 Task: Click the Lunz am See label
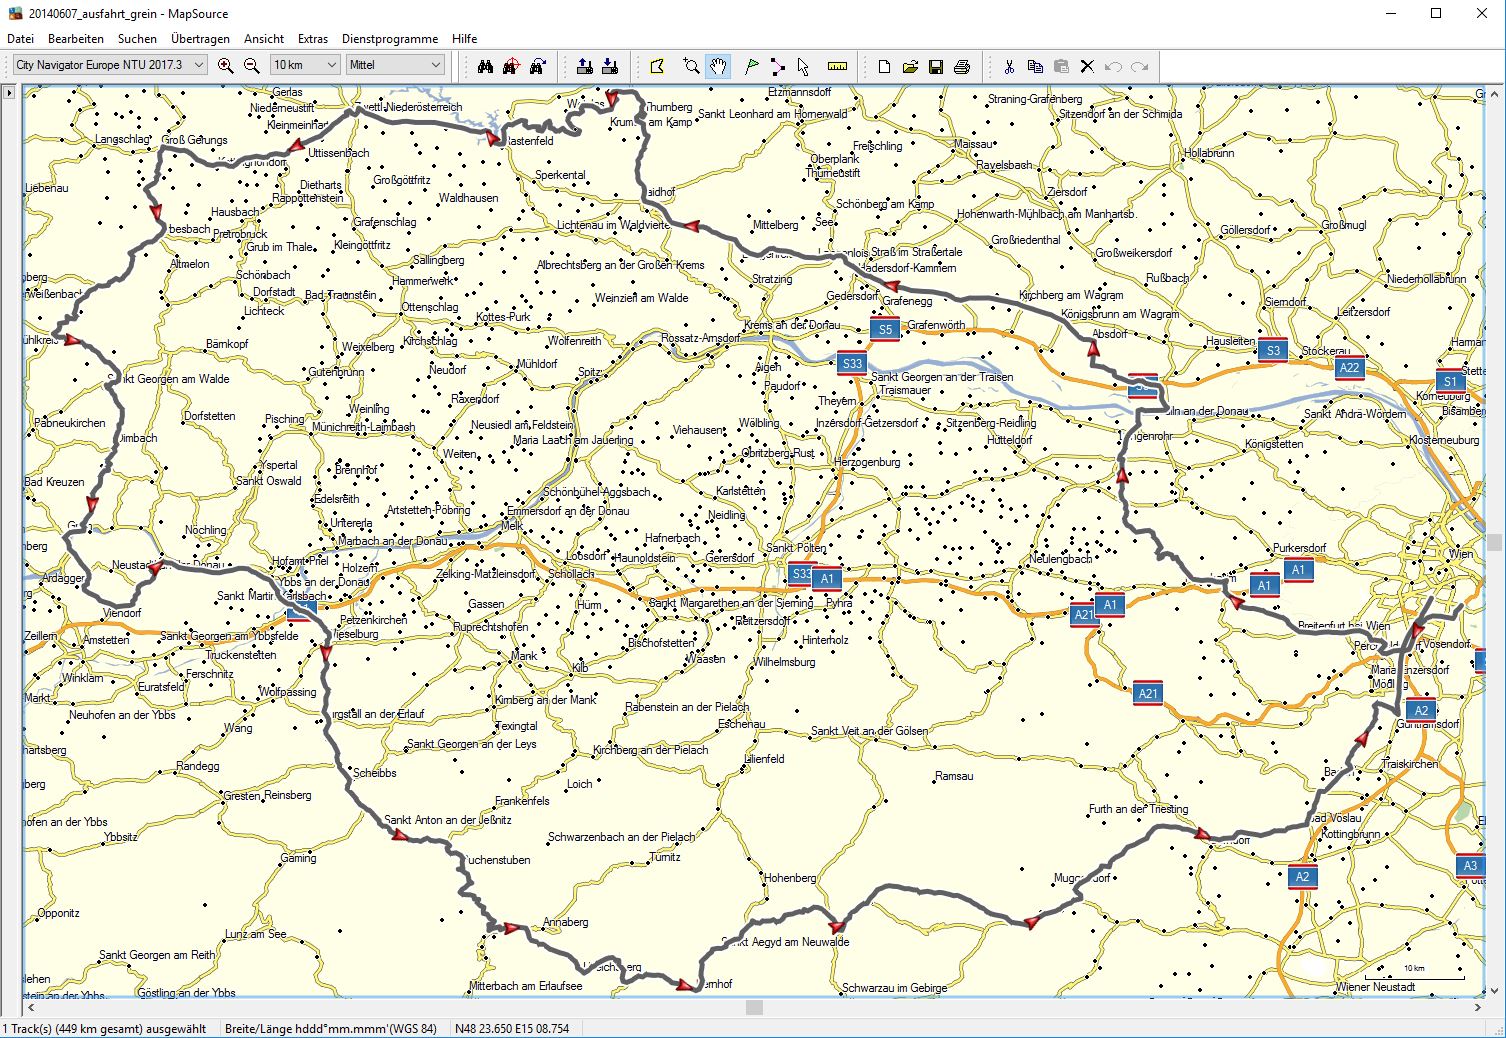[256, 934]
